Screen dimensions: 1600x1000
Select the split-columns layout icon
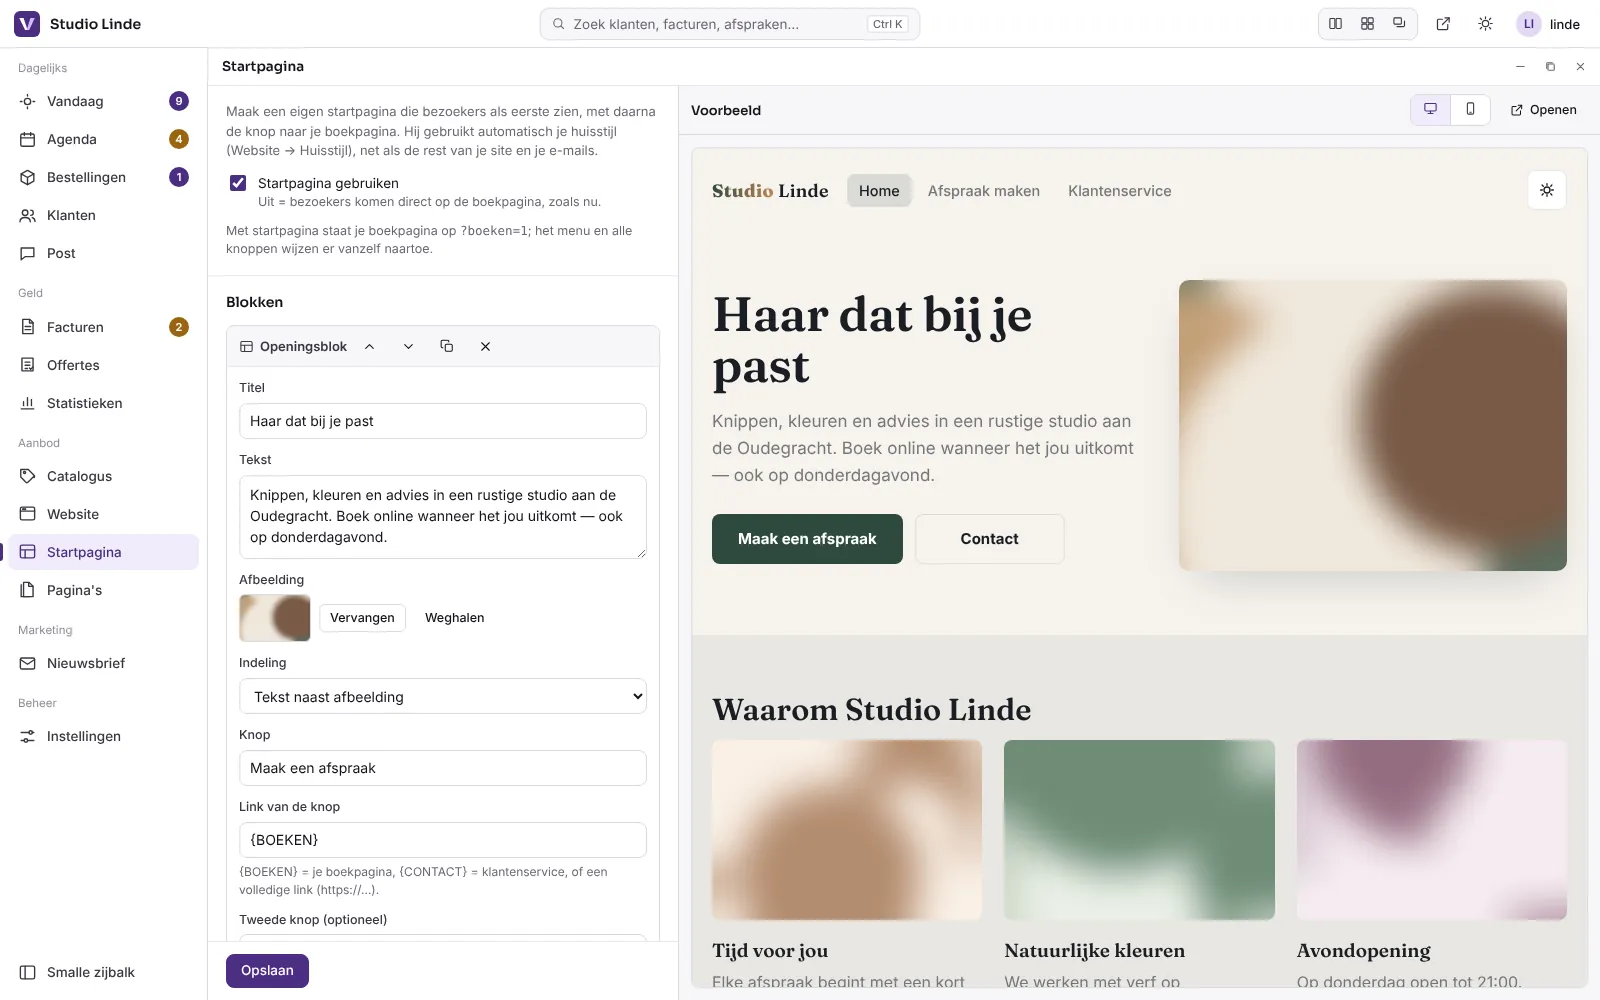tap(1336, 24)
